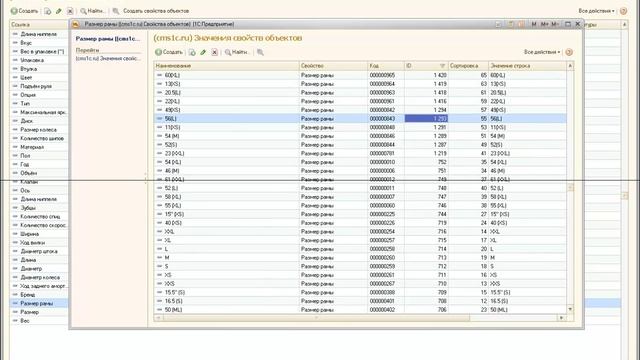Viewport: 640px width, 360px height.
Task: Open Все действия dropdown in Значения свойств window
Action: (x=542, y=52)
